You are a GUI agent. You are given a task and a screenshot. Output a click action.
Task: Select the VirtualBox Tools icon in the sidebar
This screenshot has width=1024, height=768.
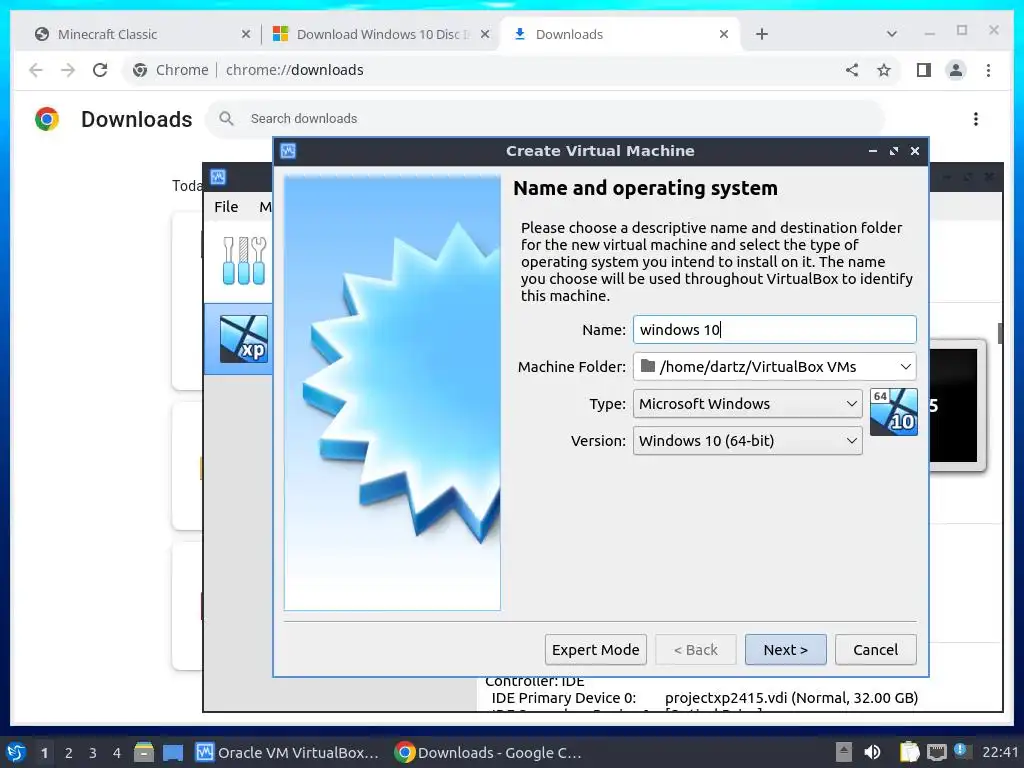point(244,261)
